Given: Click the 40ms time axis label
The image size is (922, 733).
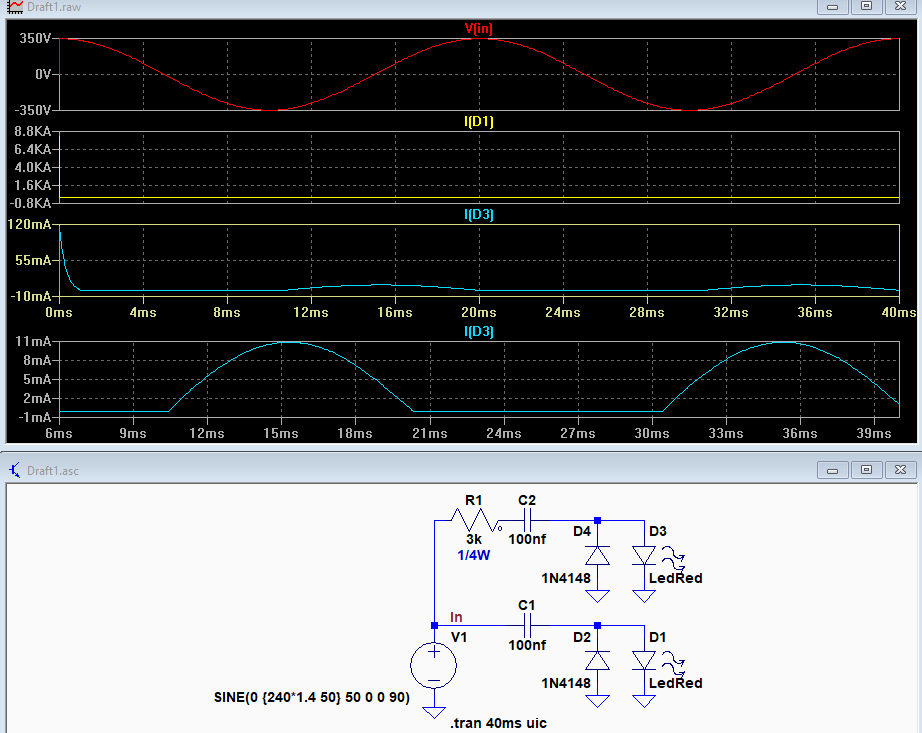Looking at the screenshot, I should (898, 312).
